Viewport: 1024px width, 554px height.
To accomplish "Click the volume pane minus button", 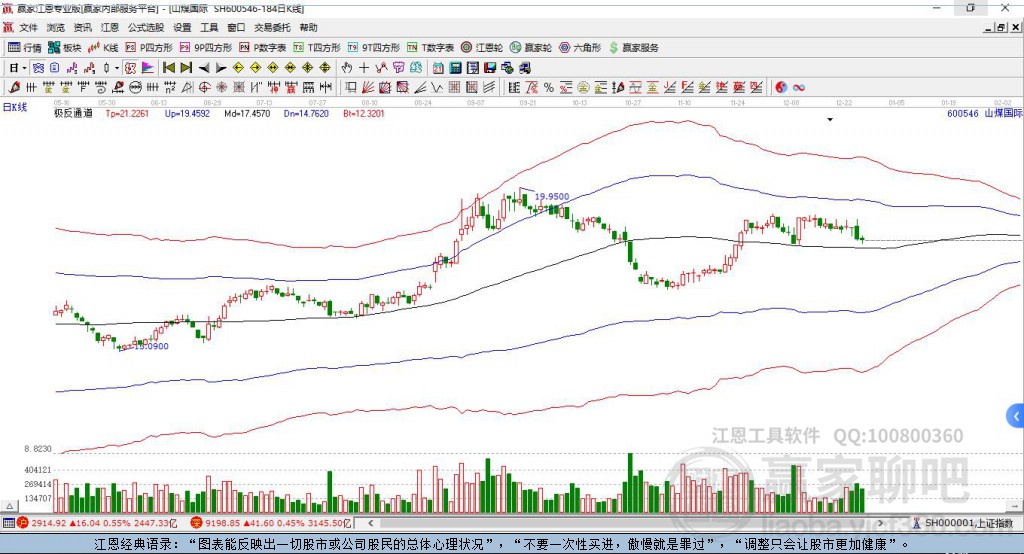I will (x=1015, y=506).
